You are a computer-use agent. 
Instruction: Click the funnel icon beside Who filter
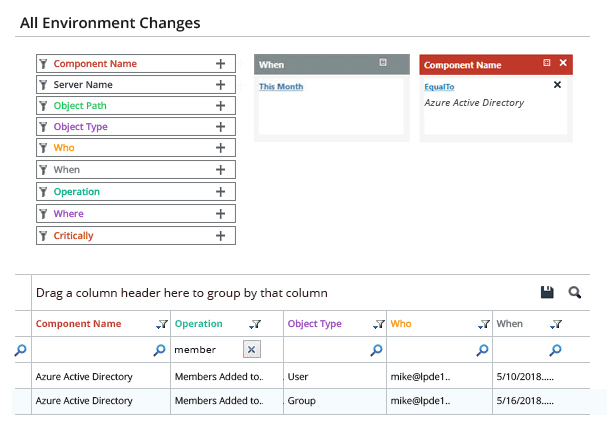click(43, 148)
